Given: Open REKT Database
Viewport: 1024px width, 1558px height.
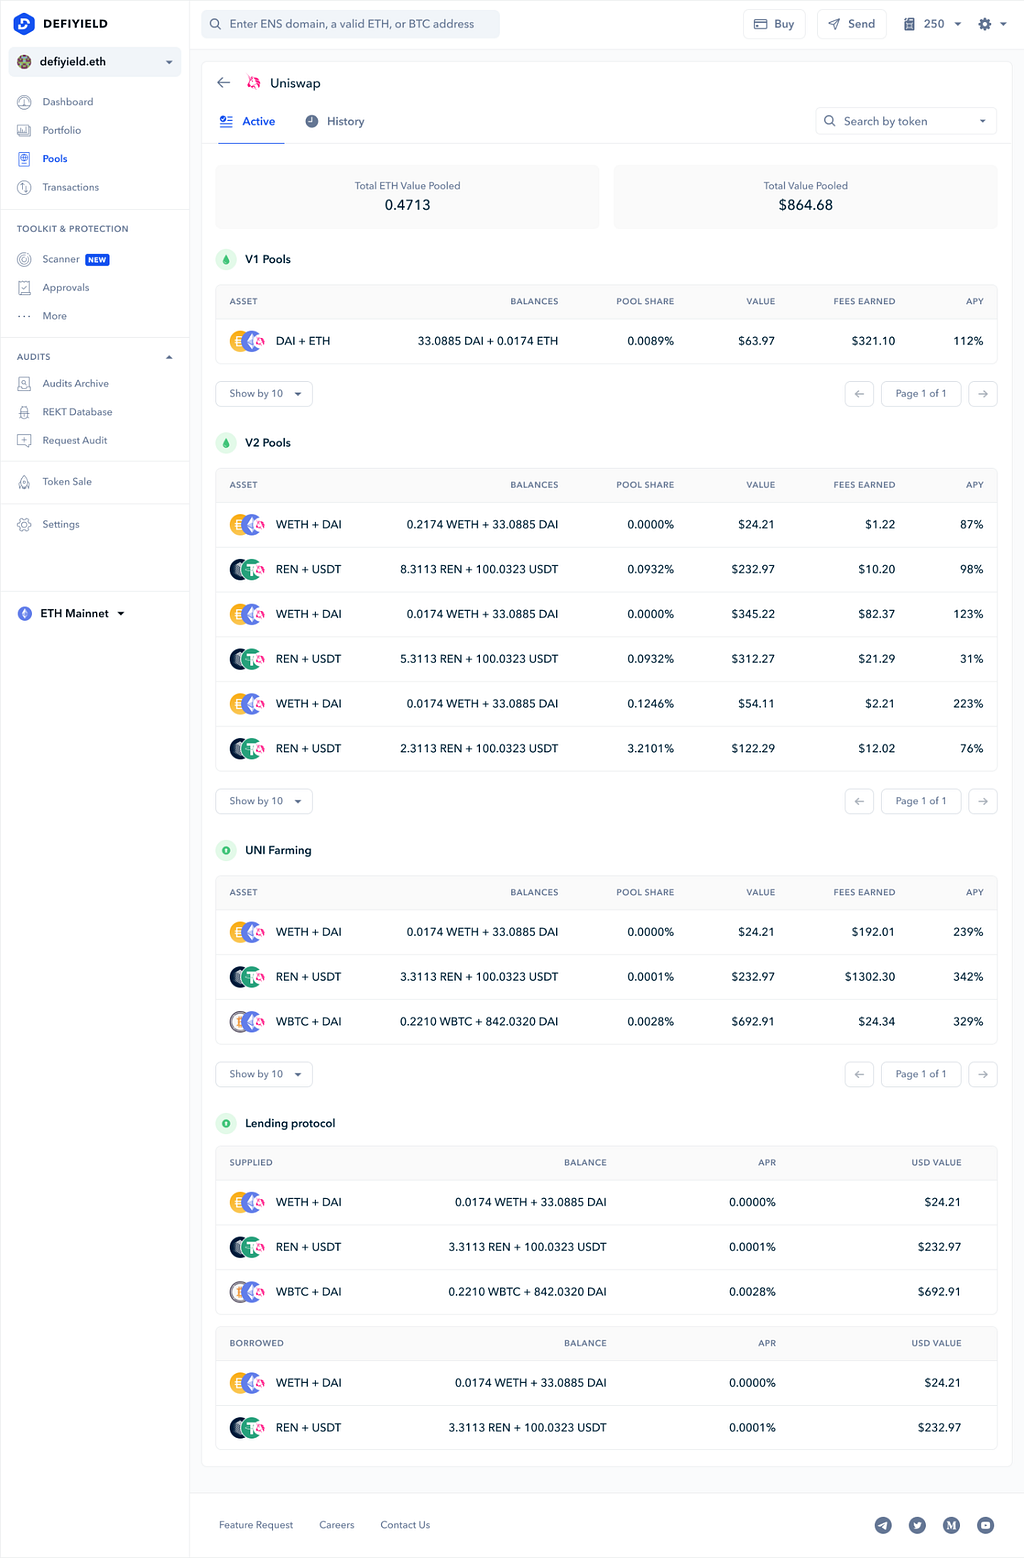Looking at the screenshot, I should coord(77,412).
